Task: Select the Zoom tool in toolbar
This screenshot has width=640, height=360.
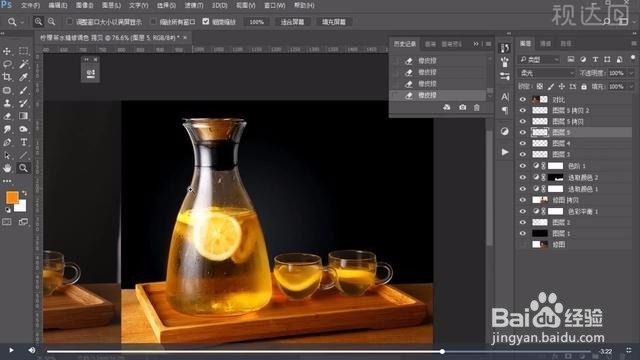Action: (23, 168)
